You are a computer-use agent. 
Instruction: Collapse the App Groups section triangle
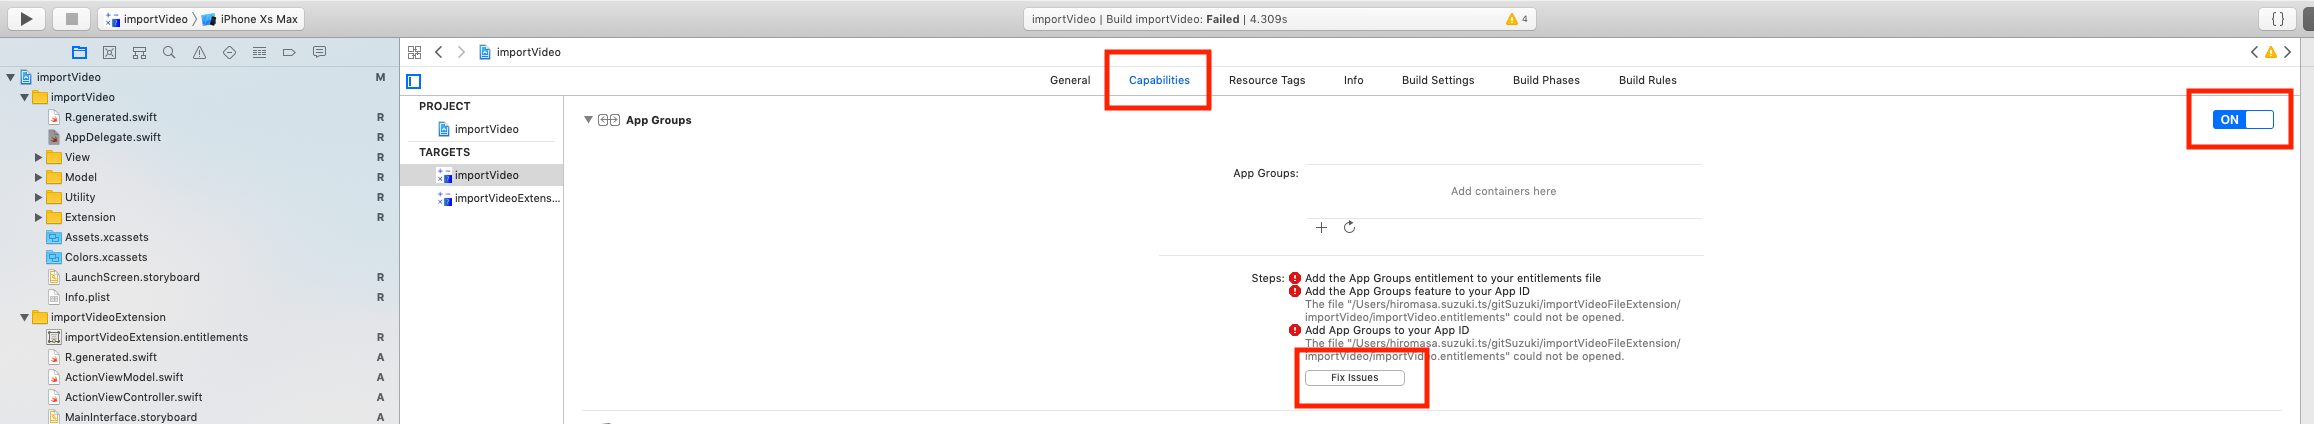589,120
